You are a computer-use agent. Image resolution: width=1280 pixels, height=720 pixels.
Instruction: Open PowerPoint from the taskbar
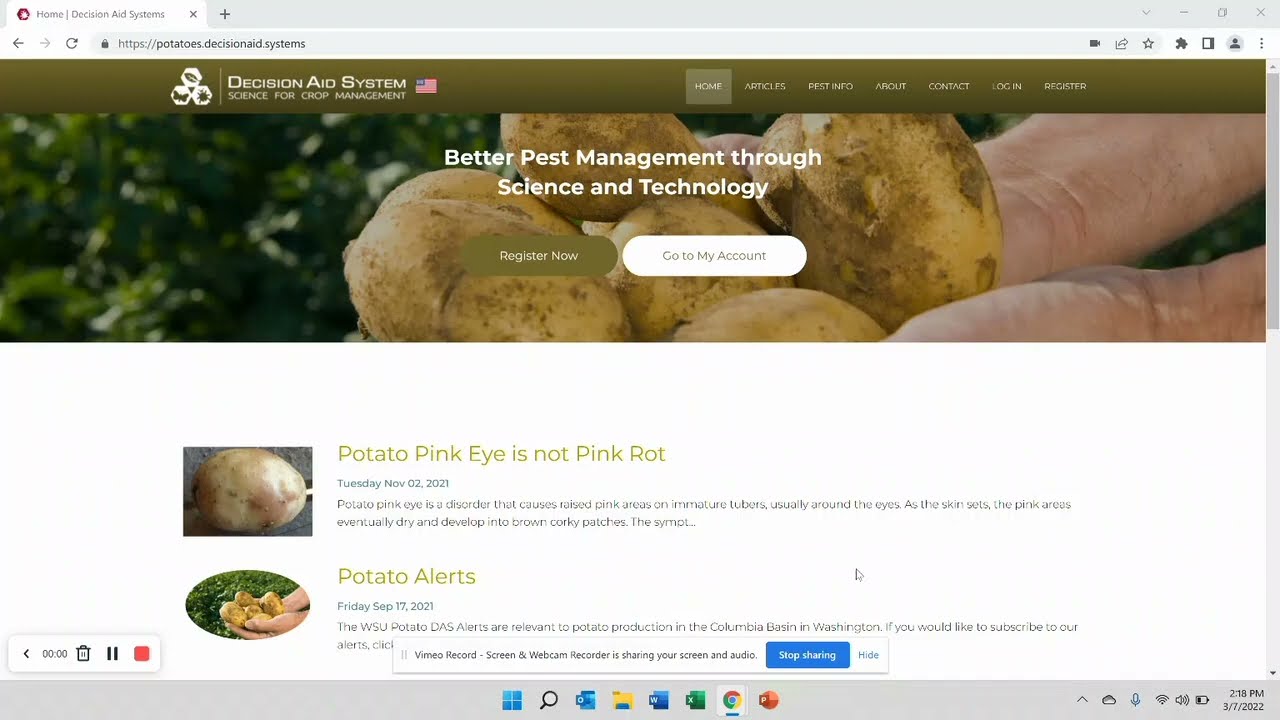point(768,700)
